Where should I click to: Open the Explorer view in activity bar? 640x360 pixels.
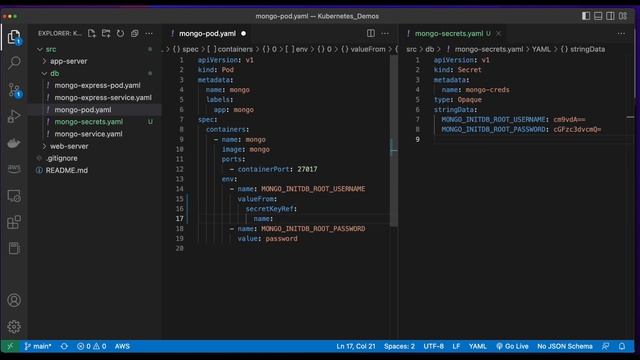tap(14, 37)
